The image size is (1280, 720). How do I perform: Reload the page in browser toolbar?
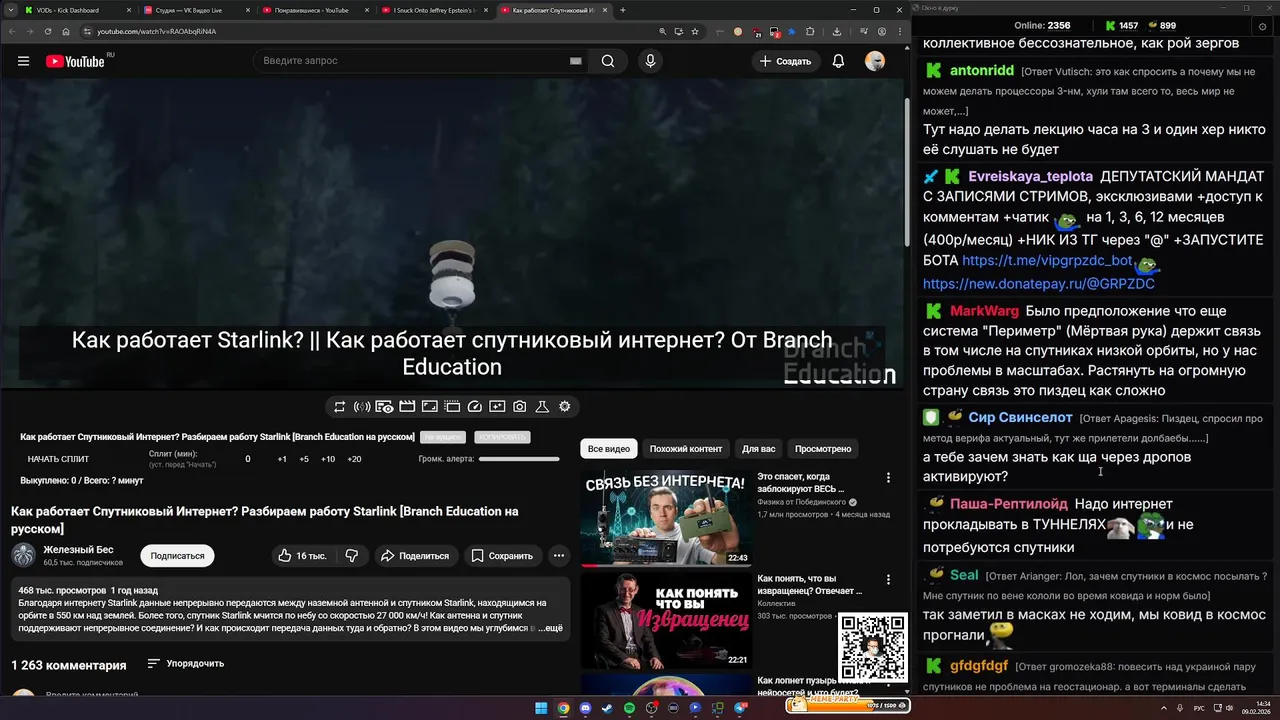(x=47, y=31)
